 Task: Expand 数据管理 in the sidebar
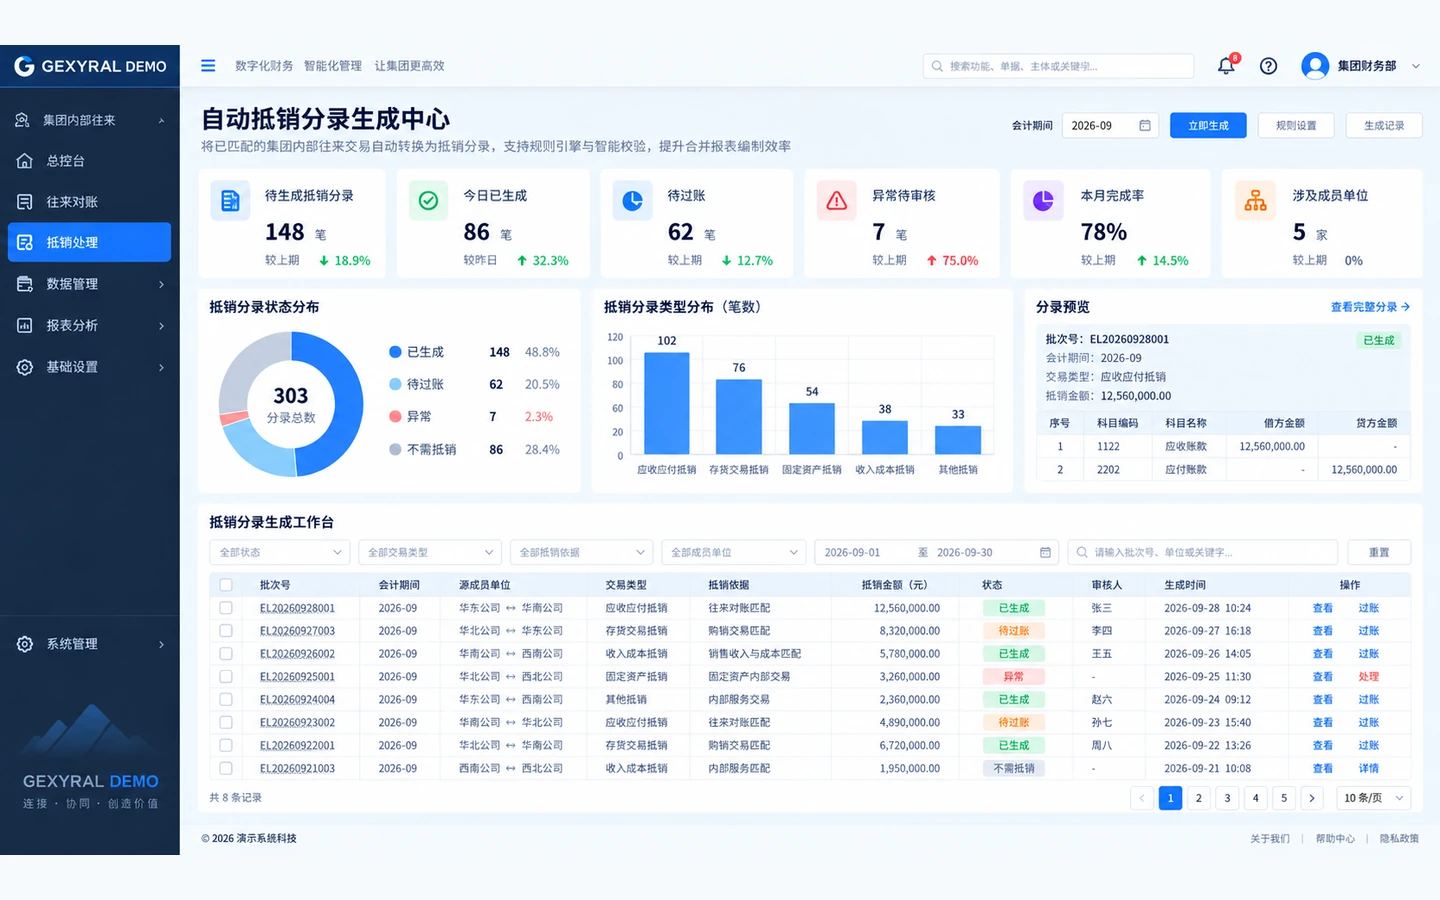point(90,284)
